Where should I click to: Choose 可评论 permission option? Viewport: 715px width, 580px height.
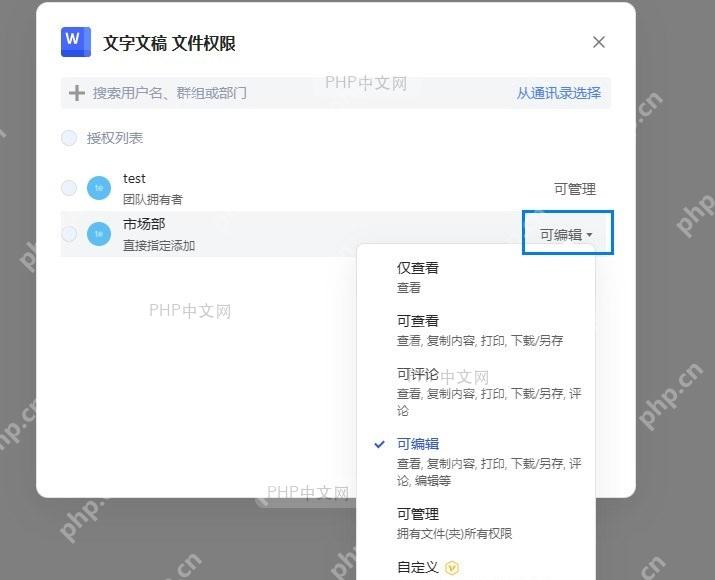[476, 391]
